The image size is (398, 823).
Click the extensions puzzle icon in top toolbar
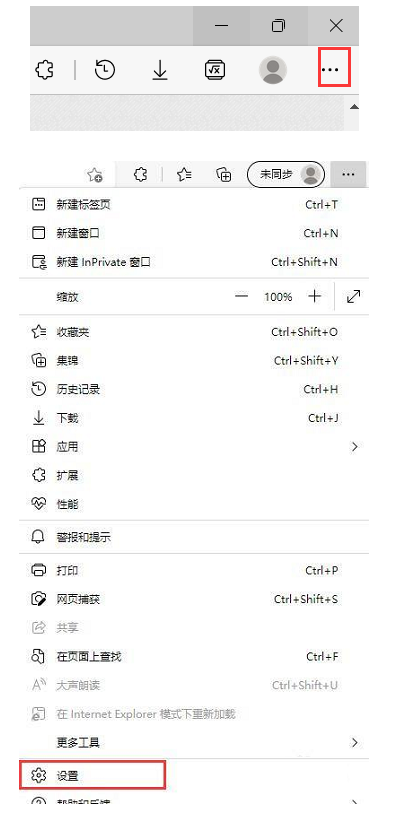pos(44,70)
